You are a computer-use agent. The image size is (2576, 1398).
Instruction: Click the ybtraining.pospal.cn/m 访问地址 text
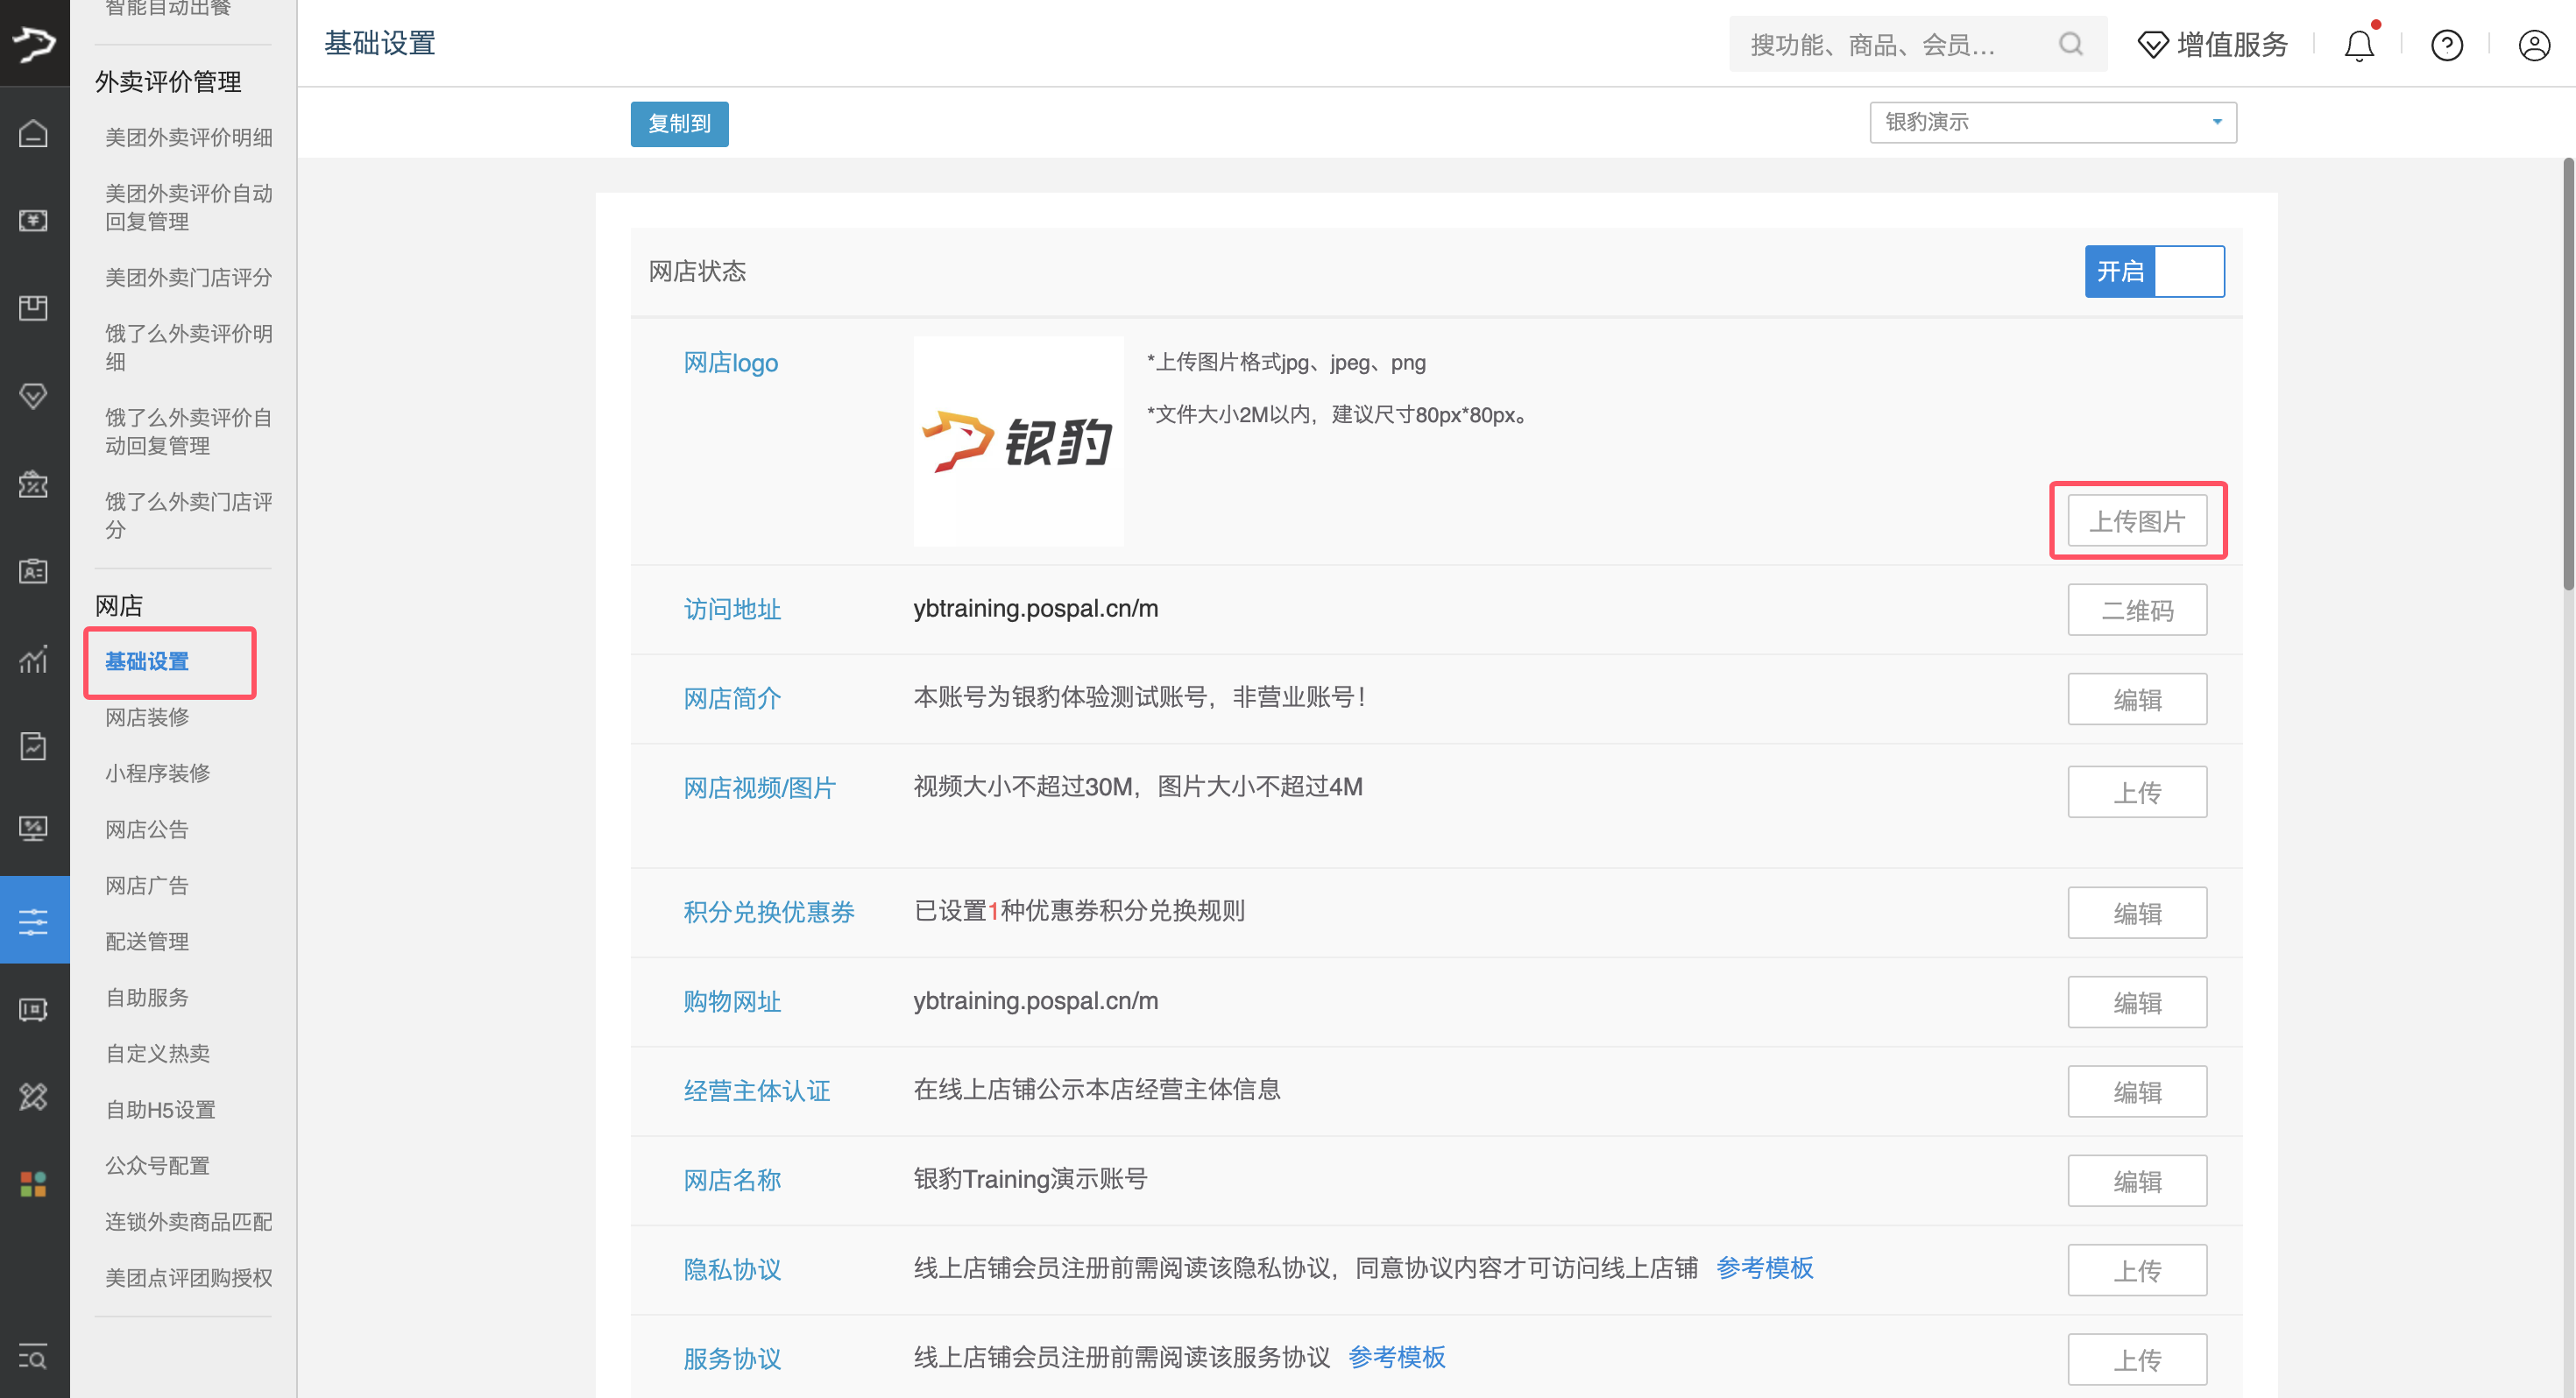tap(1035, 608)
